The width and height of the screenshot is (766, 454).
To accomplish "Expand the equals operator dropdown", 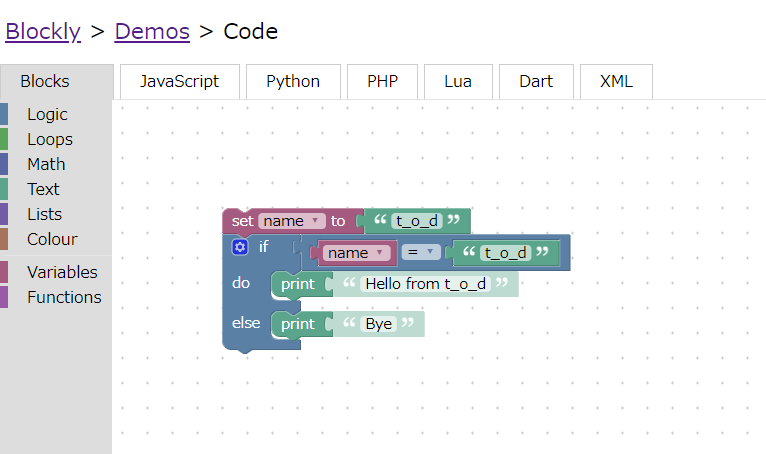I will [x=420, y=253].
